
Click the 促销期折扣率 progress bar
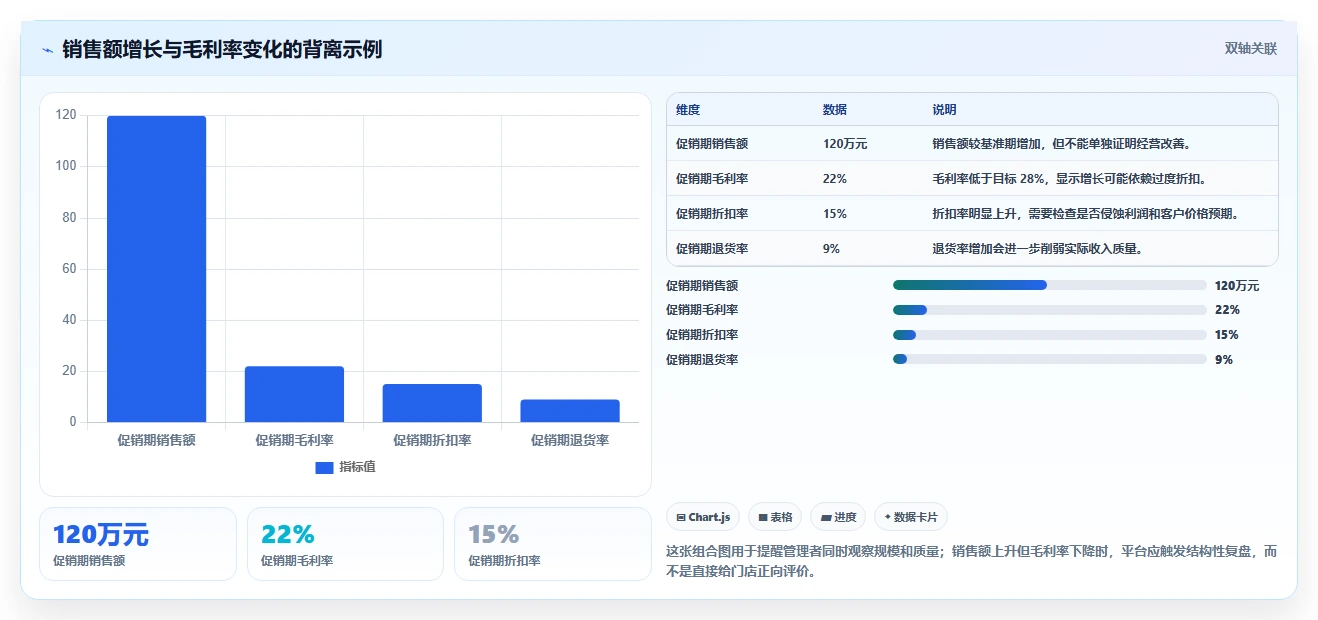click(1050, 335)
